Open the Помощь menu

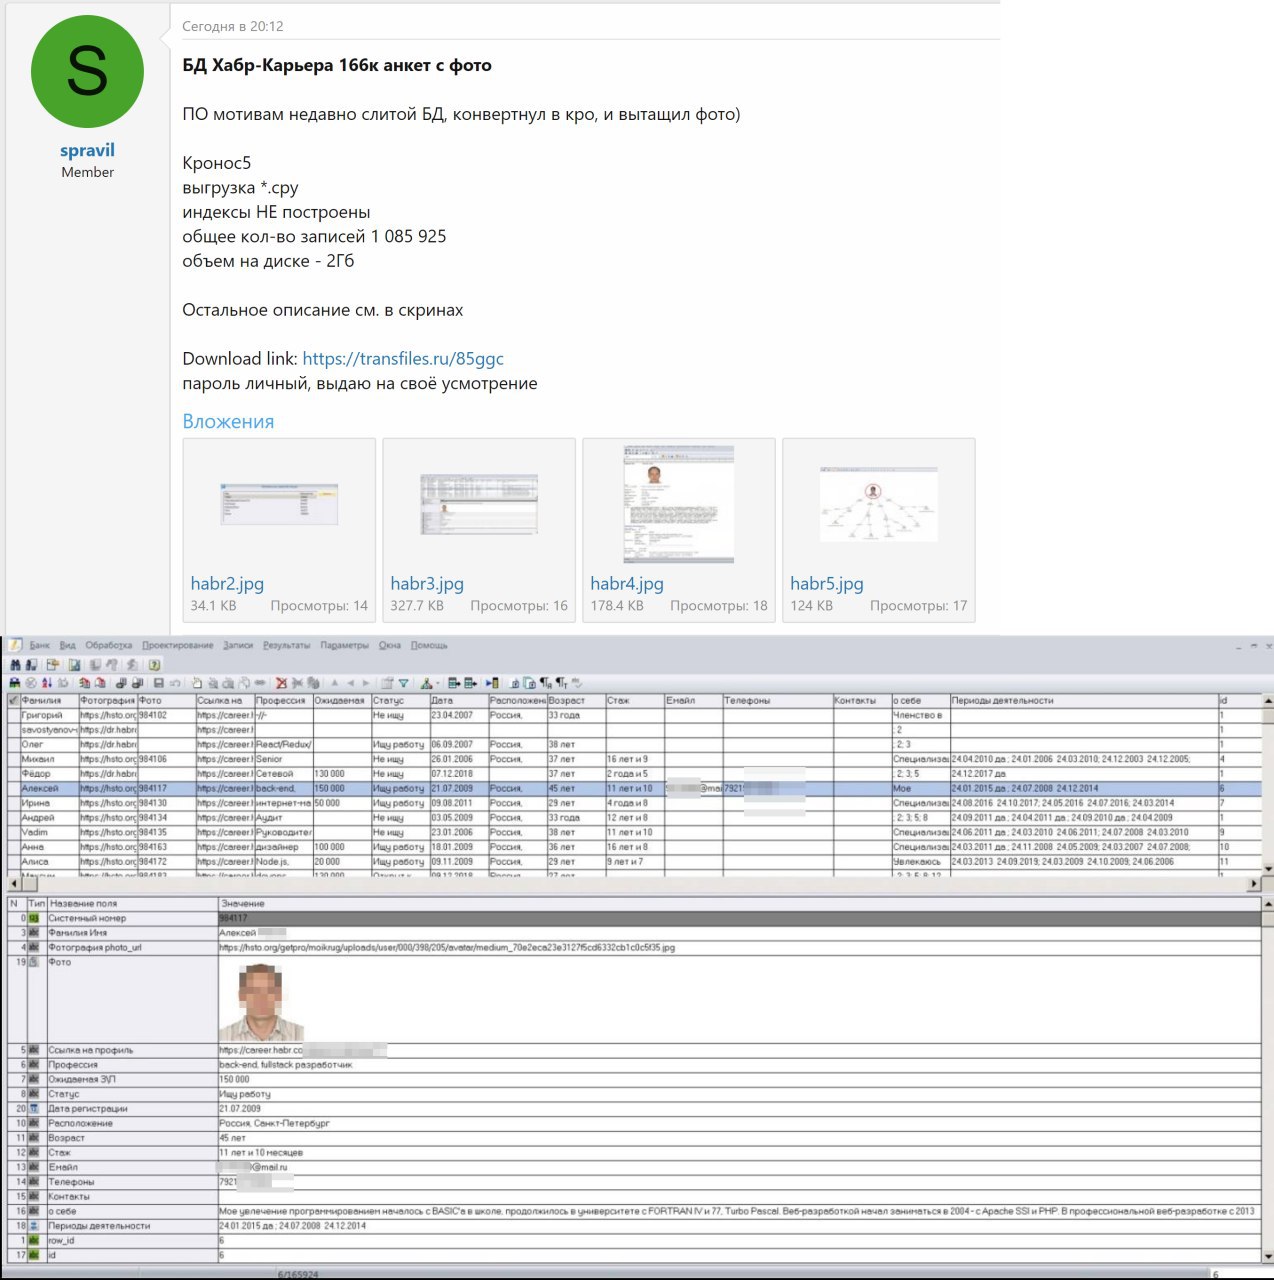coord(429,645)
